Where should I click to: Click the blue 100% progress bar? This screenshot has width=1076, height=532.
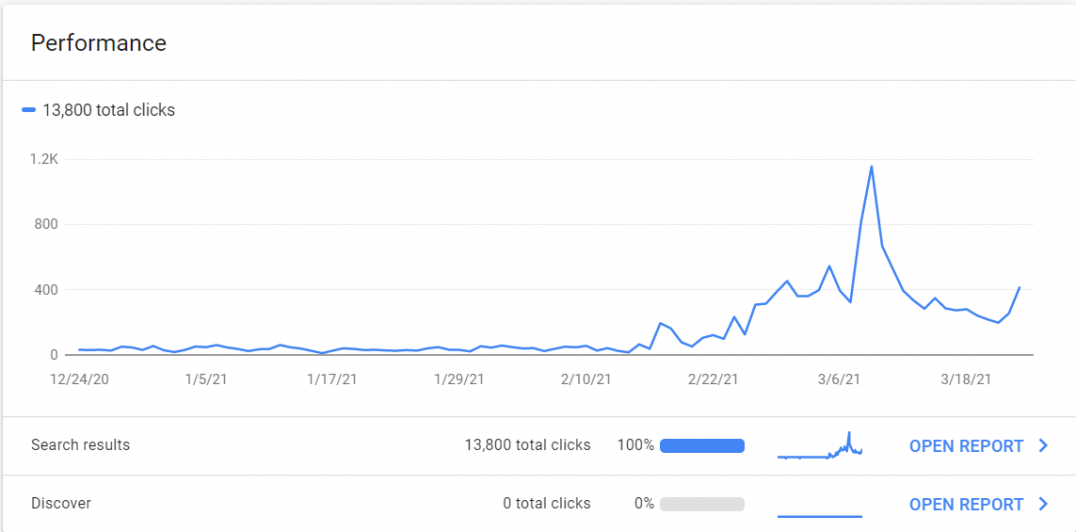coord(702,446)
